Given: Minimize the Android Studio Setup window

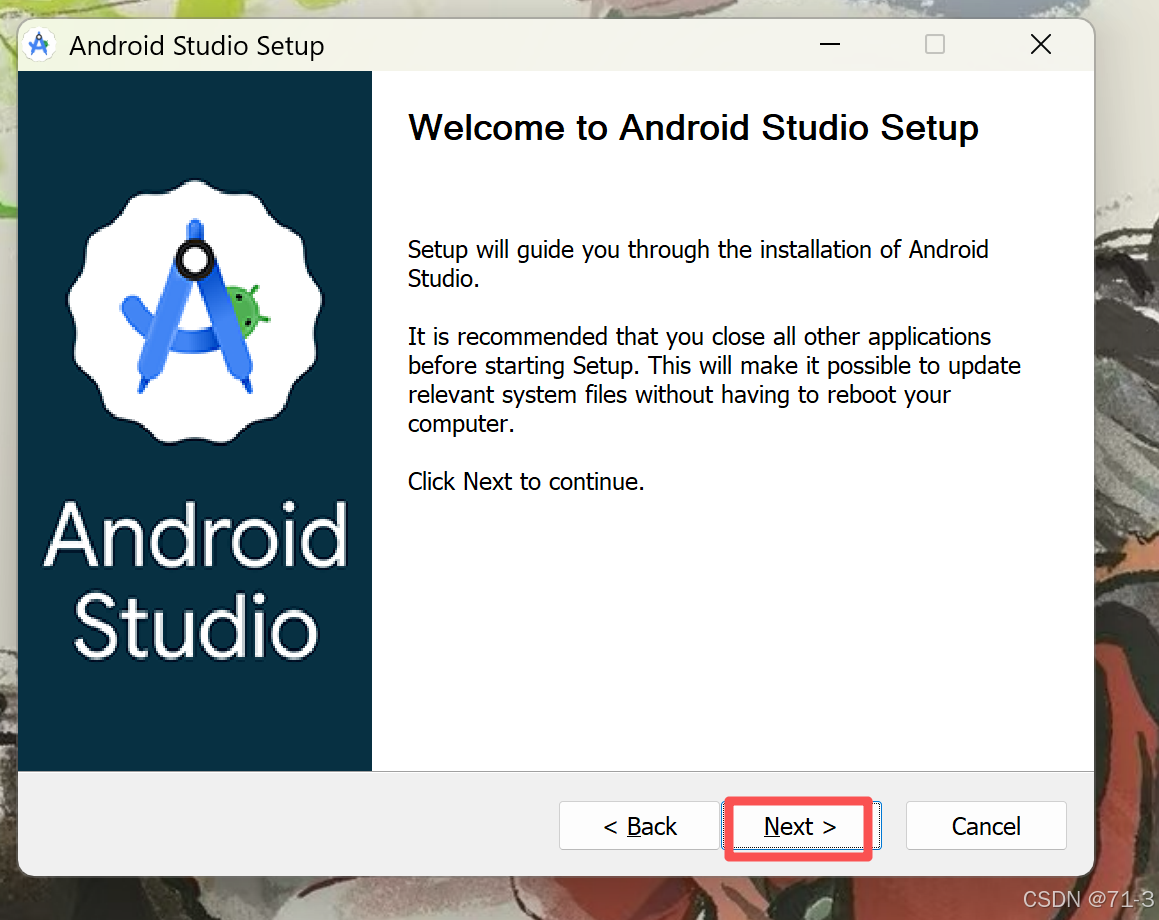Looking at the screenshot, I should tap(830, 44).
